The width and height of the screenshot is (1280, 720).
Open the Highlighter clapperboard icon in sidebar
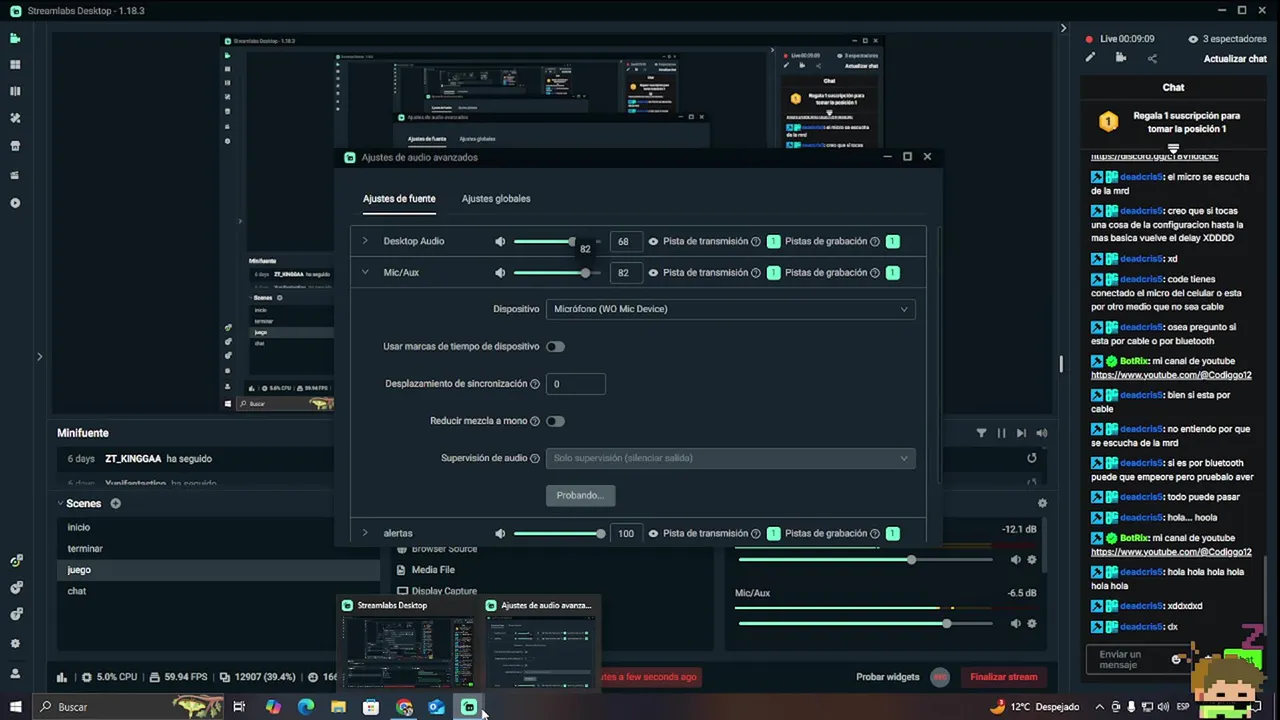(15, 175)
